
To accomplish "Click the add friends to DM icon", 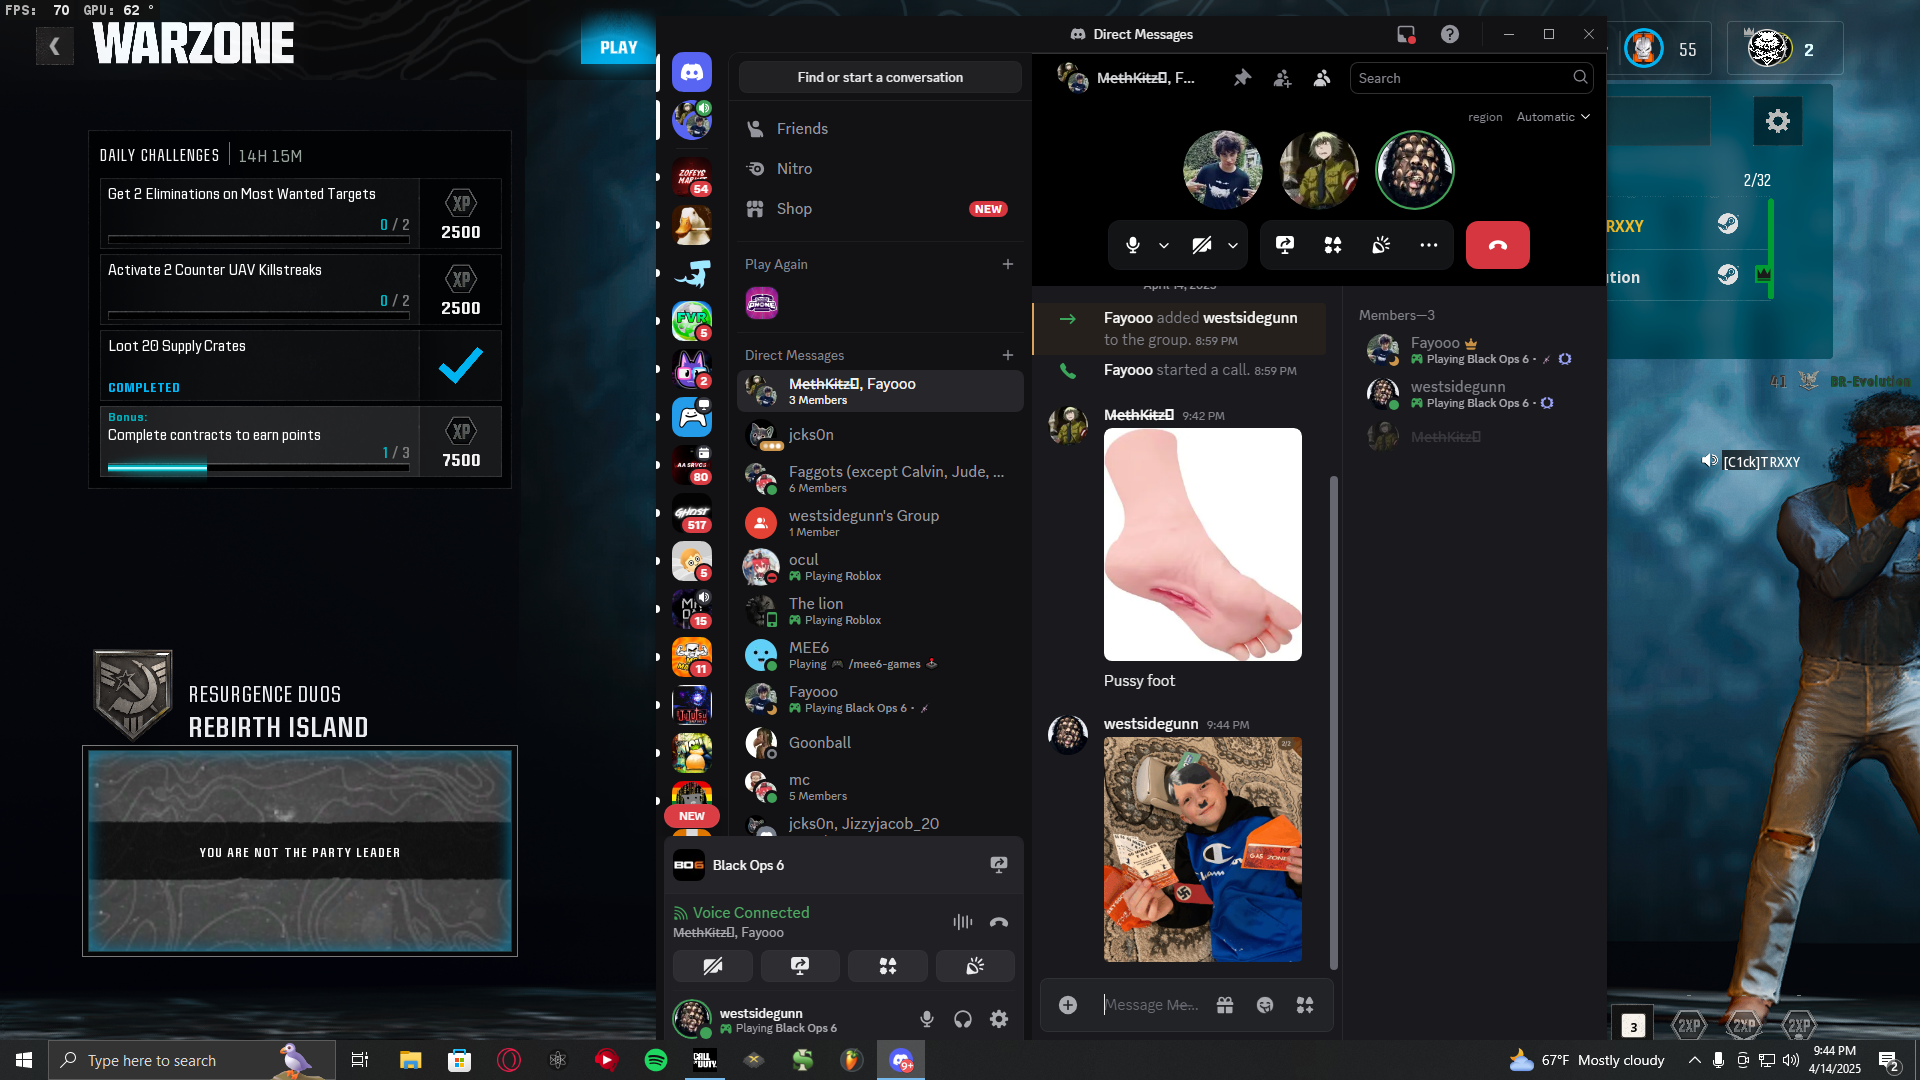I will pos(1282,78).
